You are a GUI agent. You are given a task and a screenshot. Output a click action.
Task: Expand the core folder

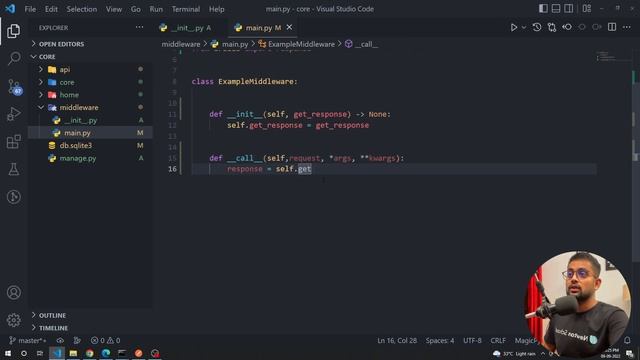coord(67,82)
